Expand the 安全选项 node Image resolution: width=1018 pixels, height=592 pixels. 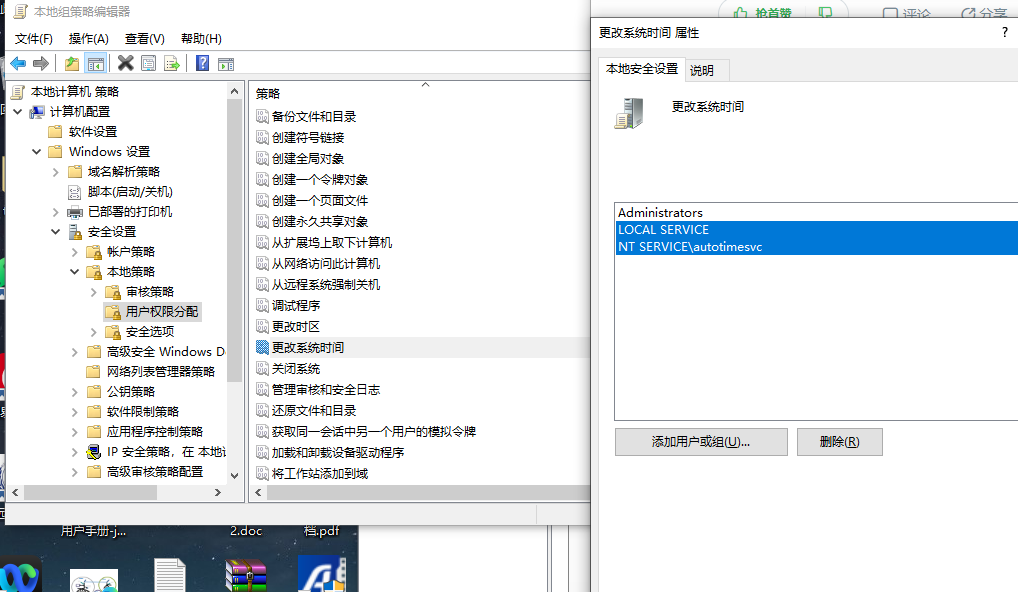point(93,332)
